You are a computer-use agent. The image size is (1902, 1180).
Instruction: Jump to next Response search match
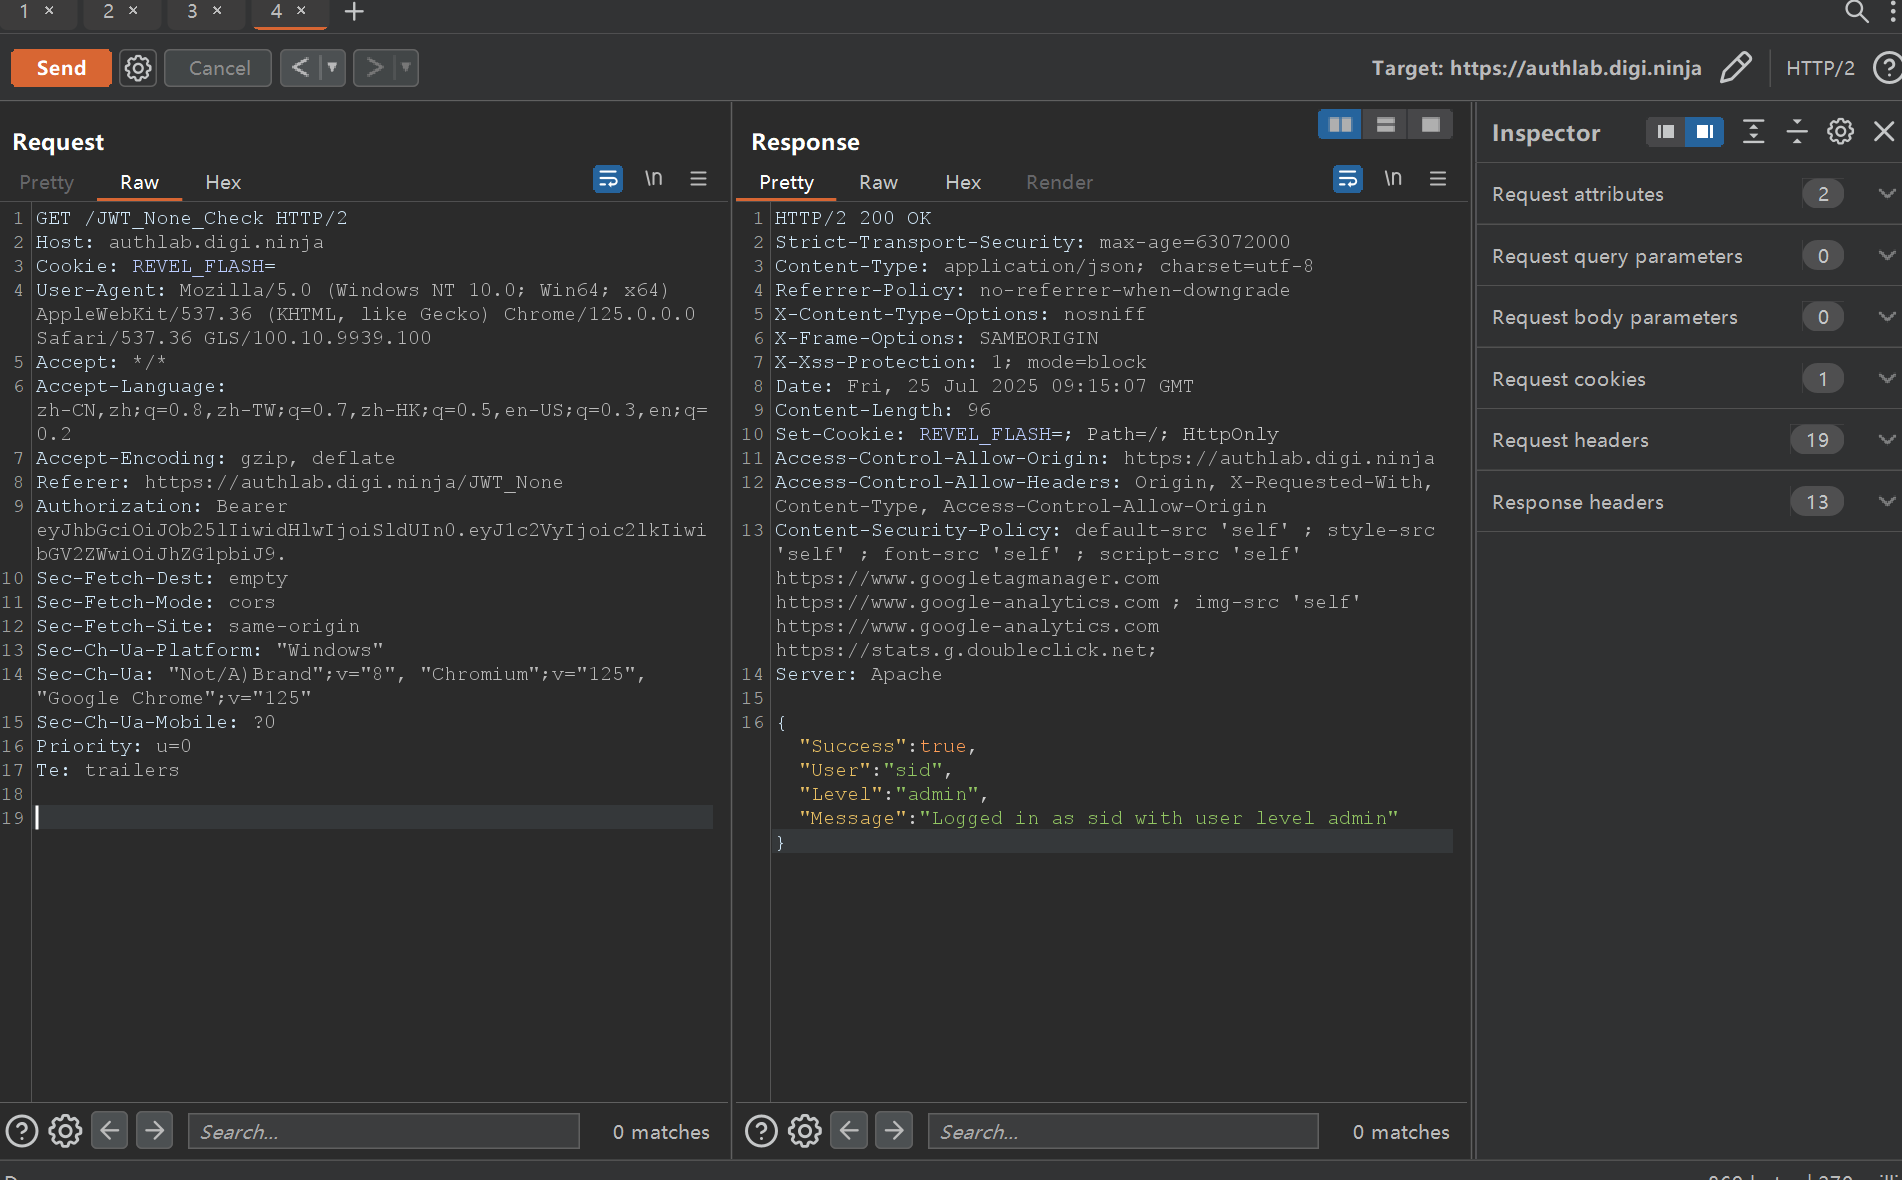(x=894, y=1131)
